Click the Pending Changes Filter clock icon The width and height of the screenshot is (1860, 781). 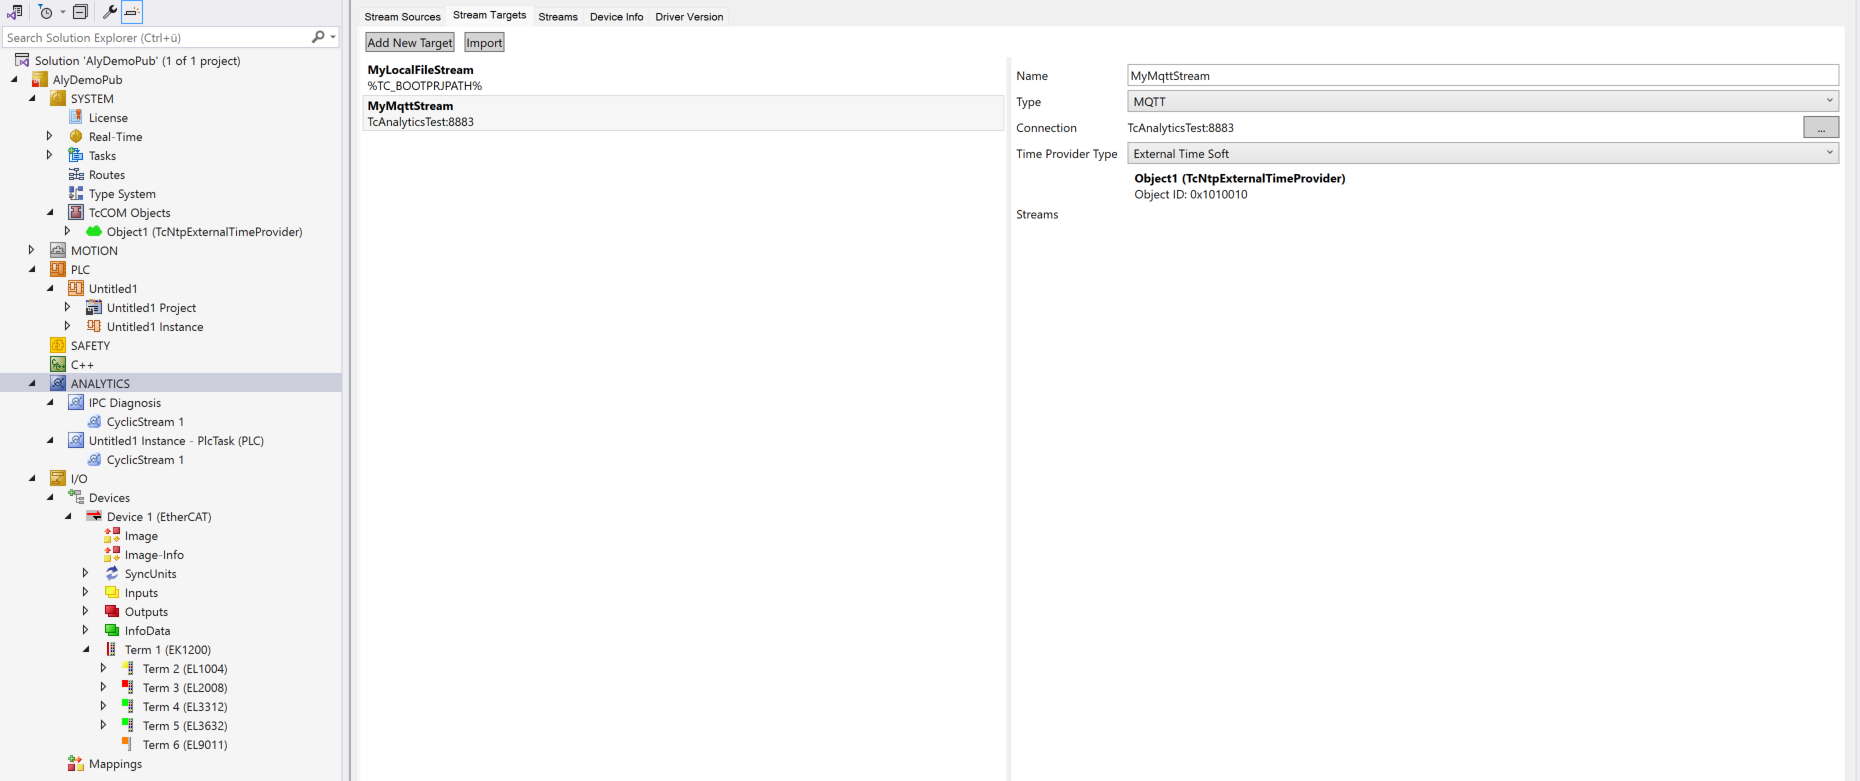coord(46,12)
